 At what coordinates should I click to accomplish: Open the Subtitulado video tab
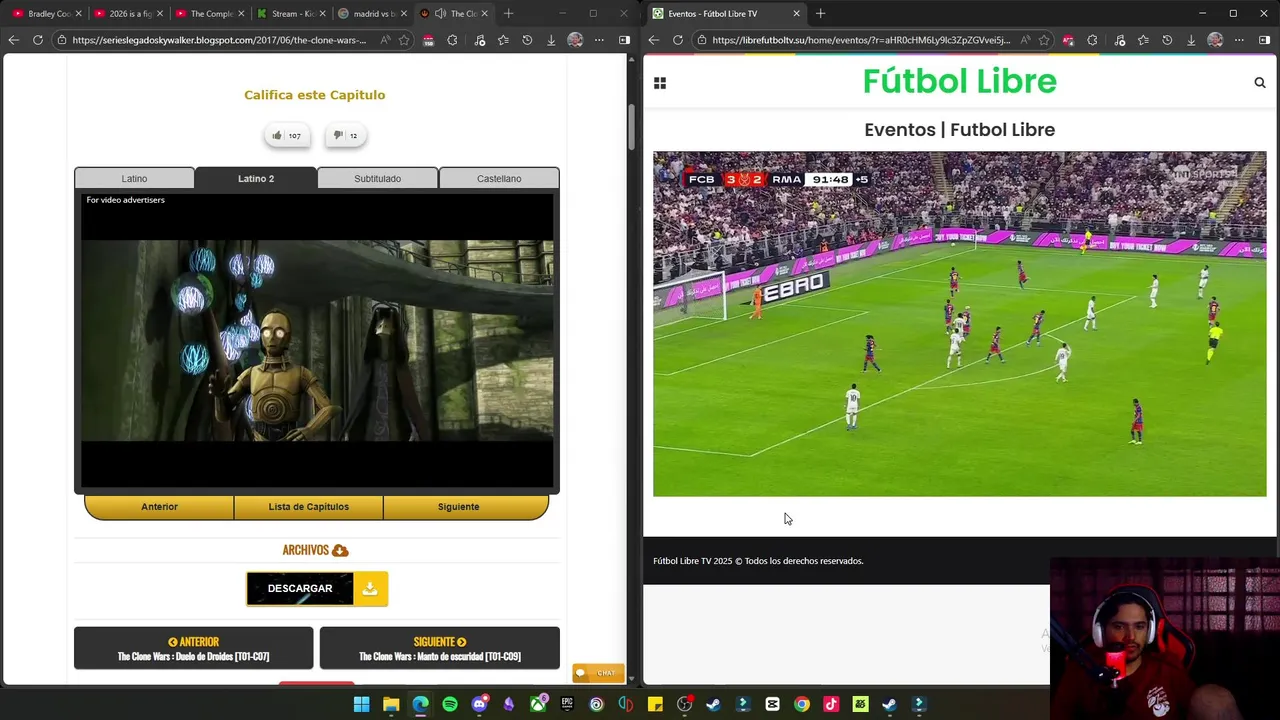tap(377, 178)
